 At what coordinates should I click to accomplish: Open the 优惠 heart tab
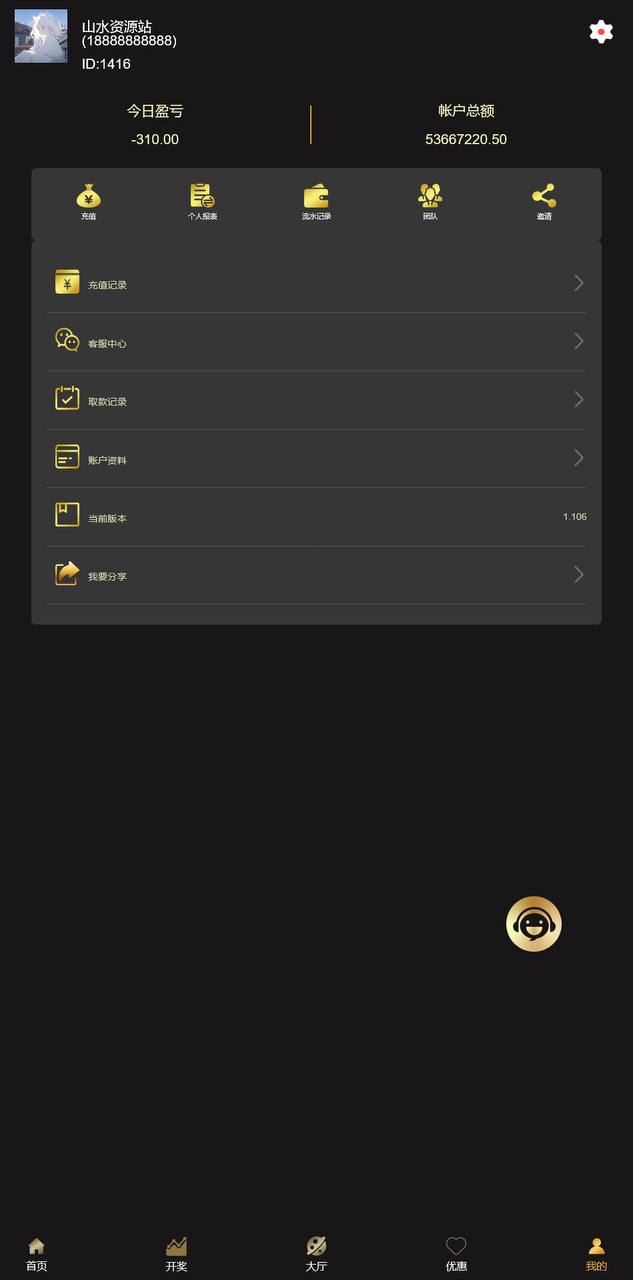(456, 1254)
